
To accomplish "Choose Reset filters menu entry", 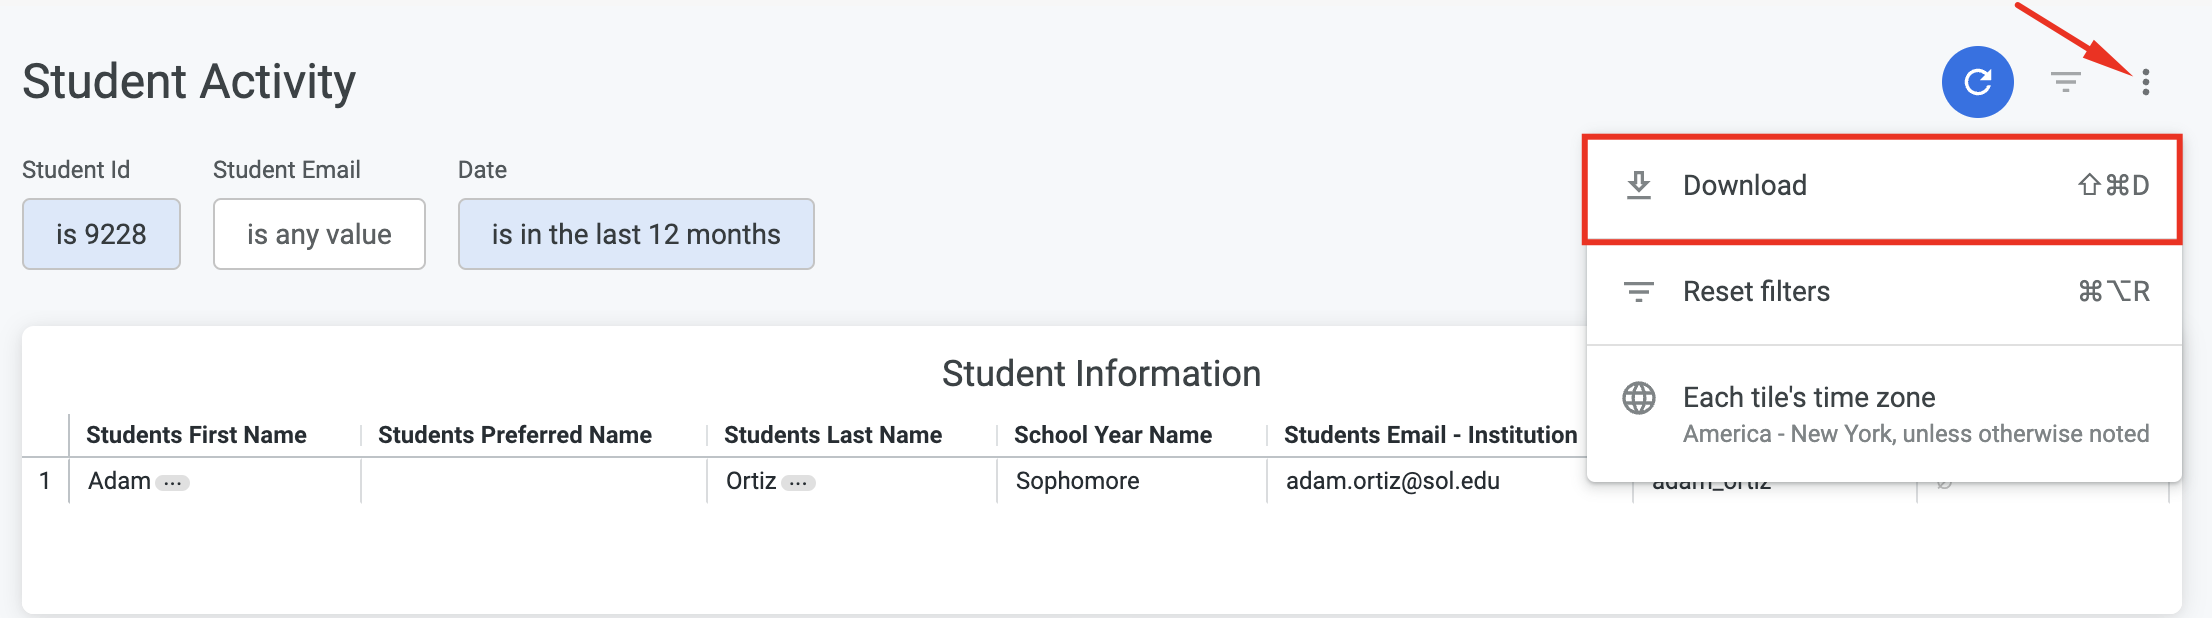I will coord(1883,292).
